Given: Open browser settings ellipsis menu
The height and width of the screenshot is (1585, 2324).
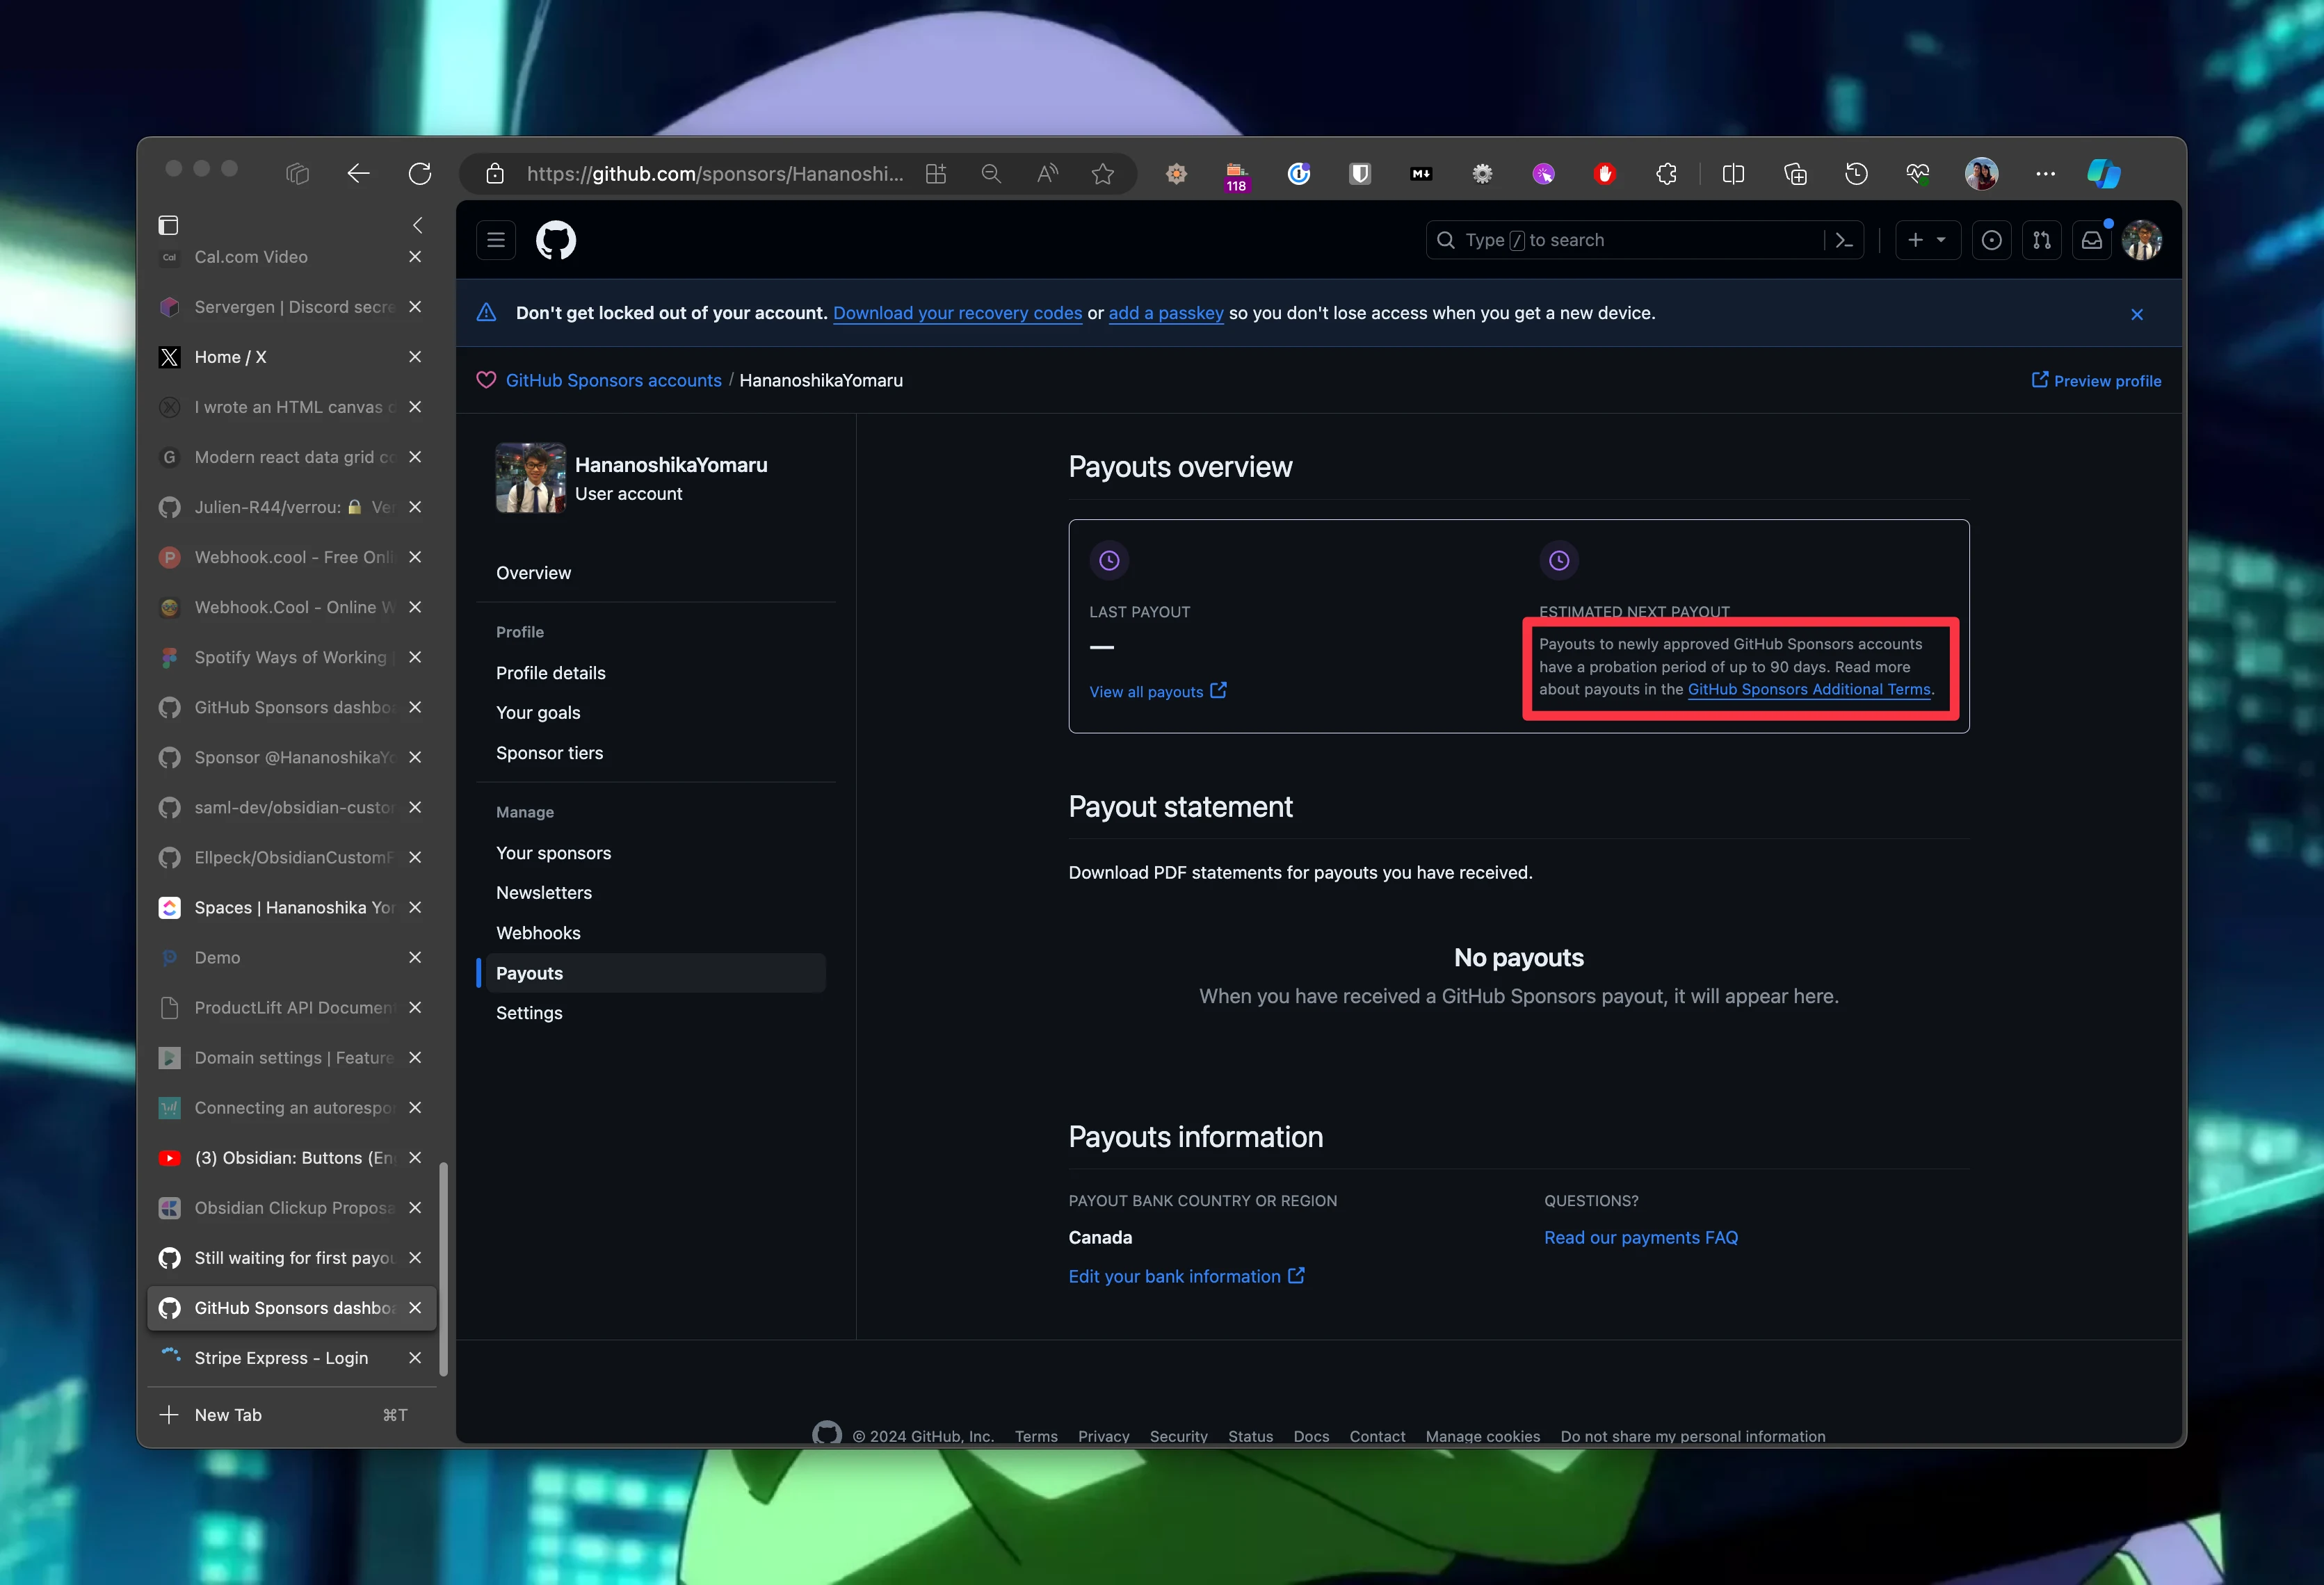Looking at the screenshot, I should [x=2045, y=174].
